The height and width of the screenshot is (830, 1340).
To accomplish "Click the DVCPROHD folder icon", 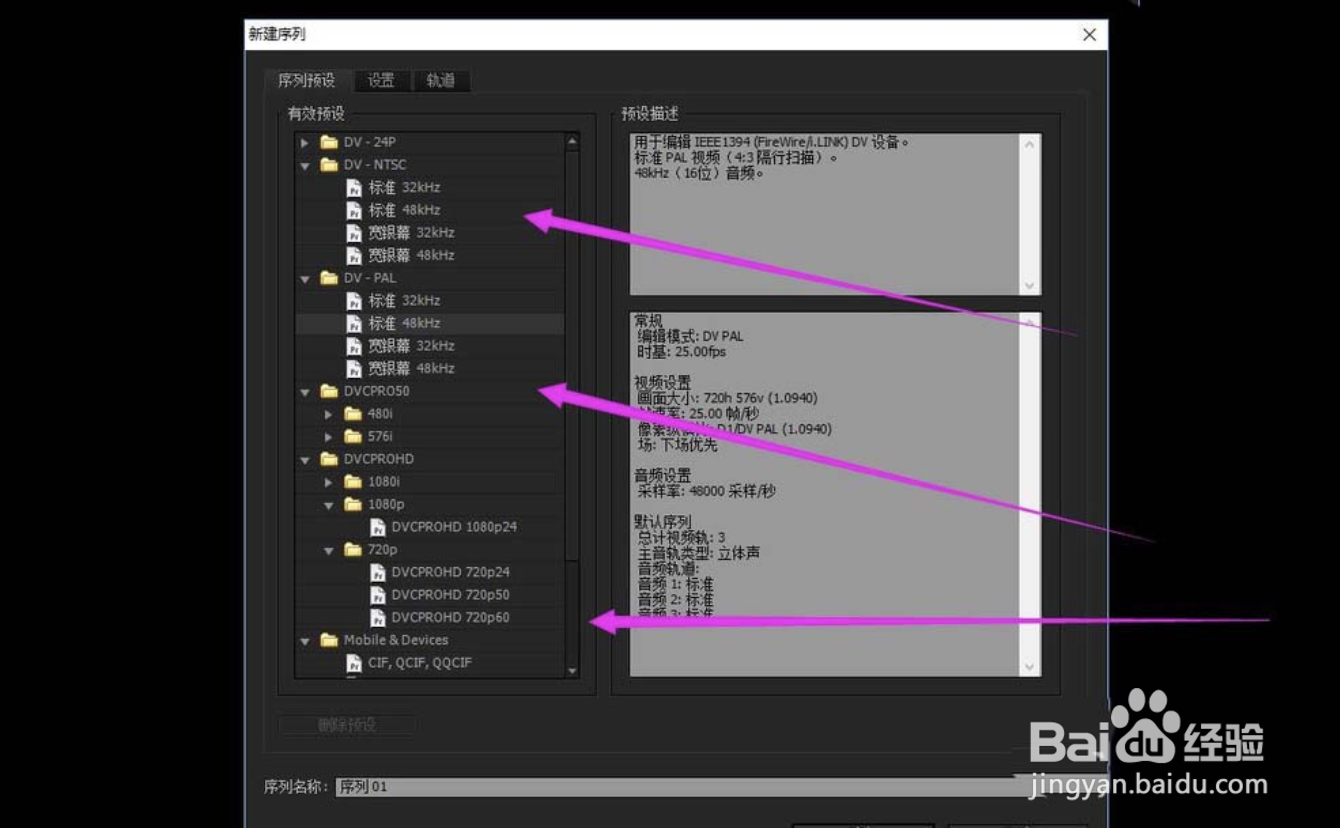I will [329, 459].
